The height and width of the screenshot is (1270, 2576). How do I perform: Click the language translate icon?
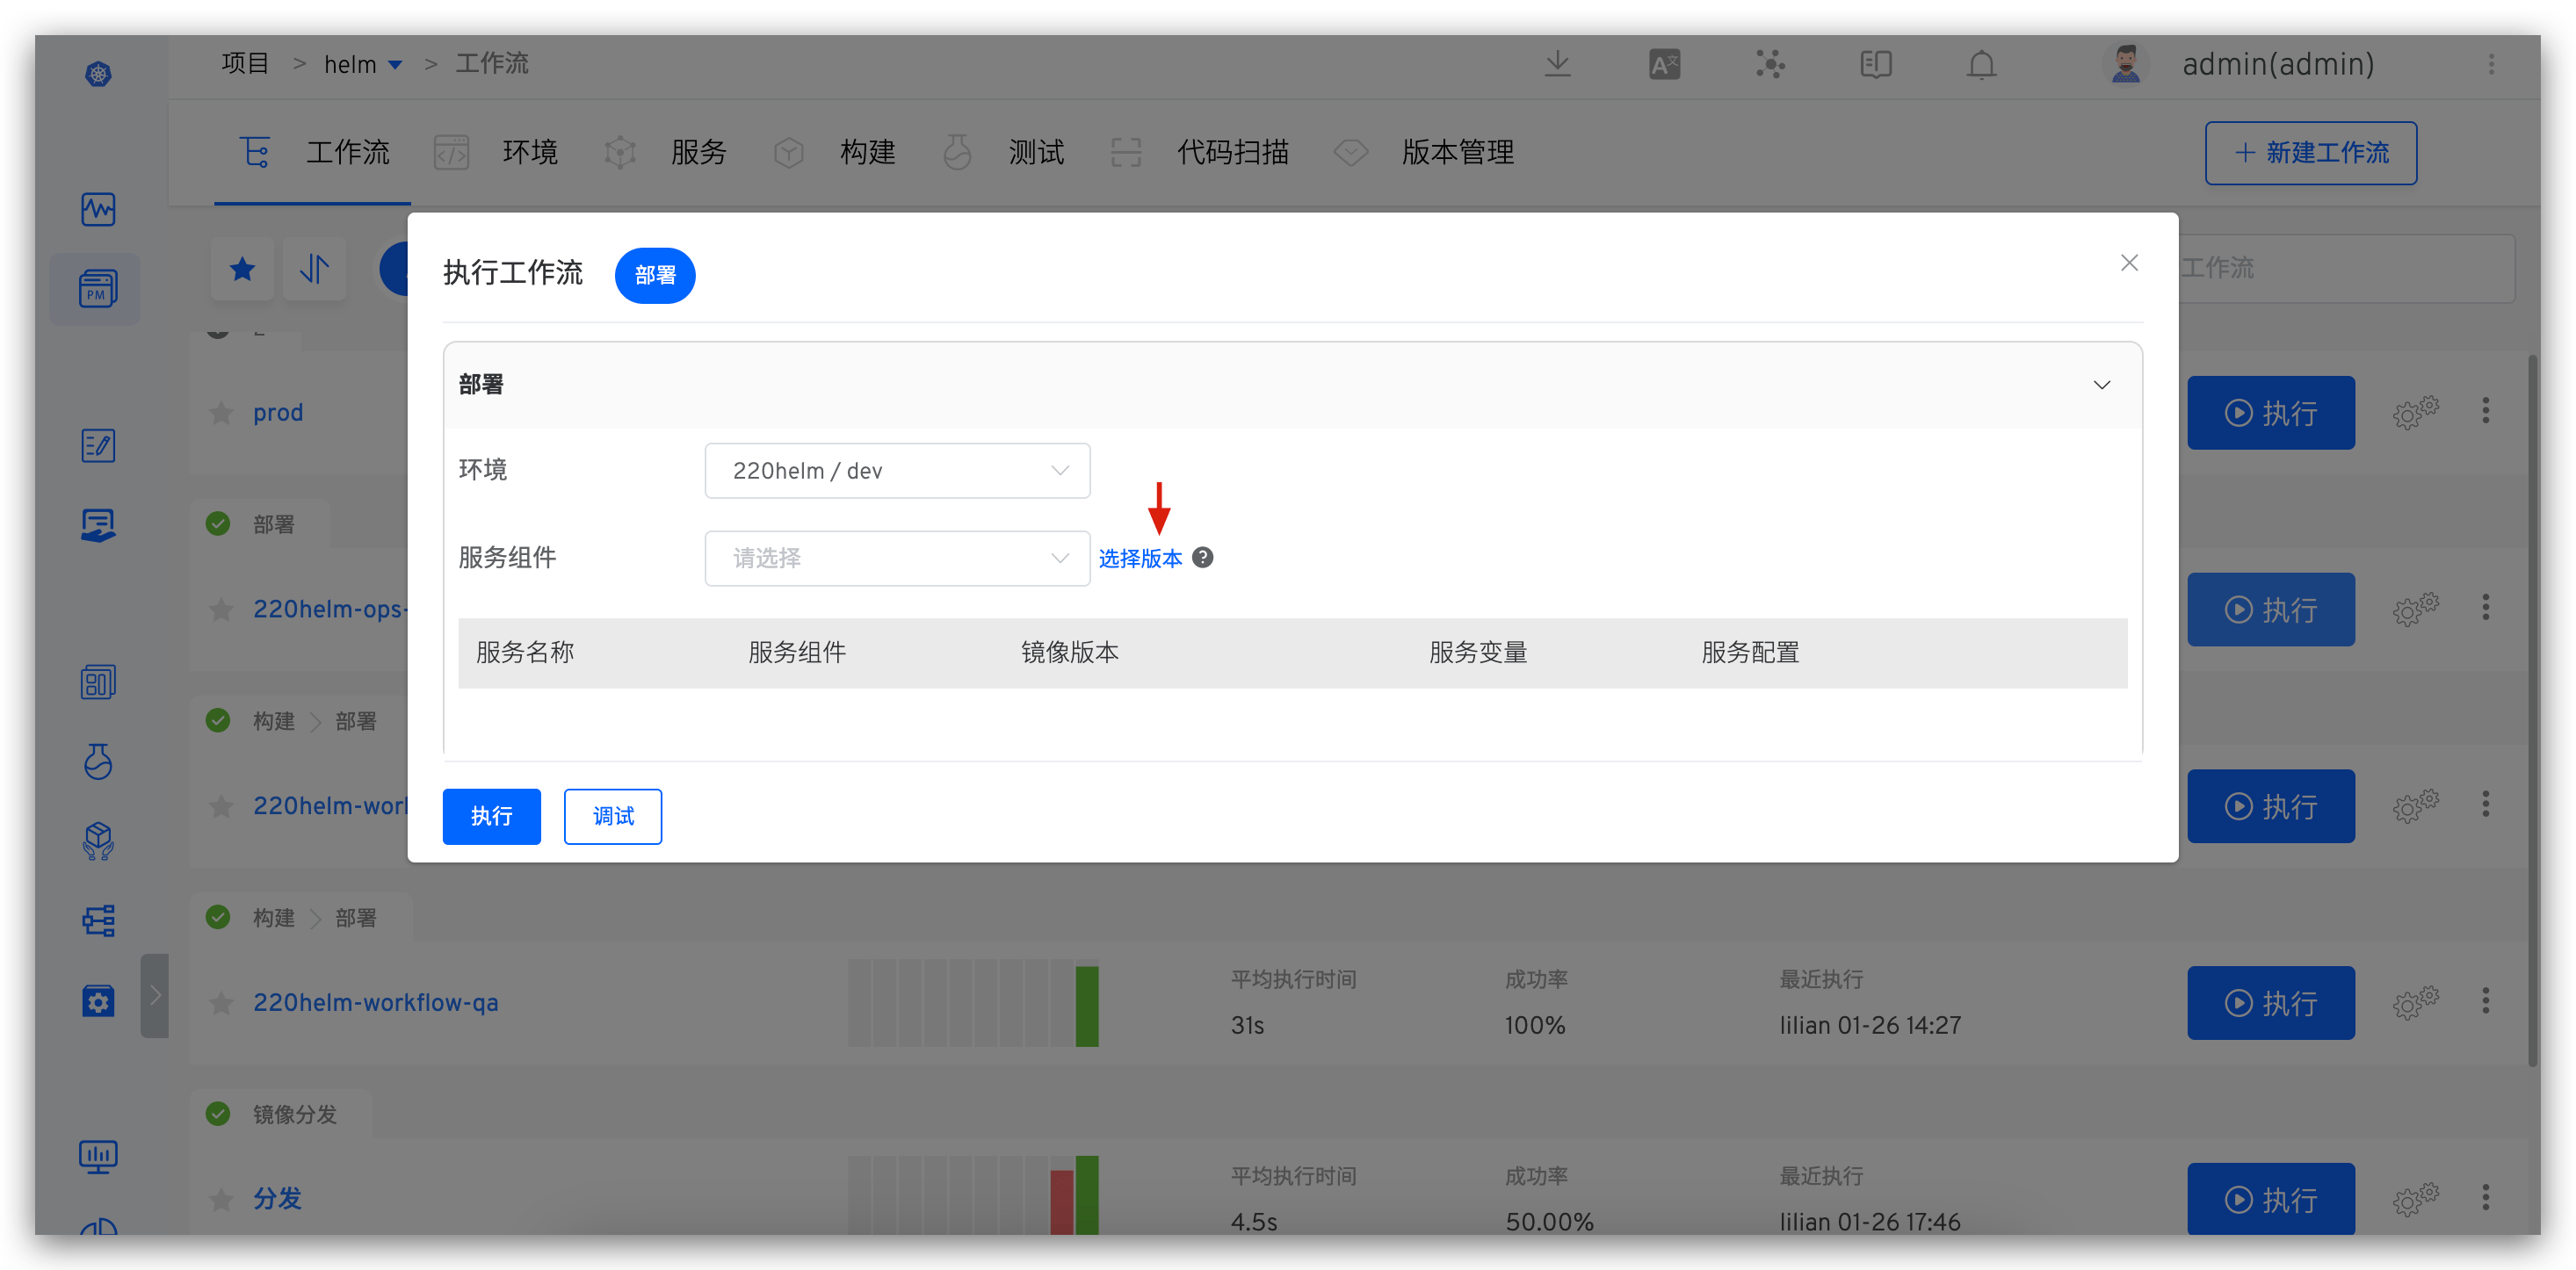click(x=1664, y=65)
